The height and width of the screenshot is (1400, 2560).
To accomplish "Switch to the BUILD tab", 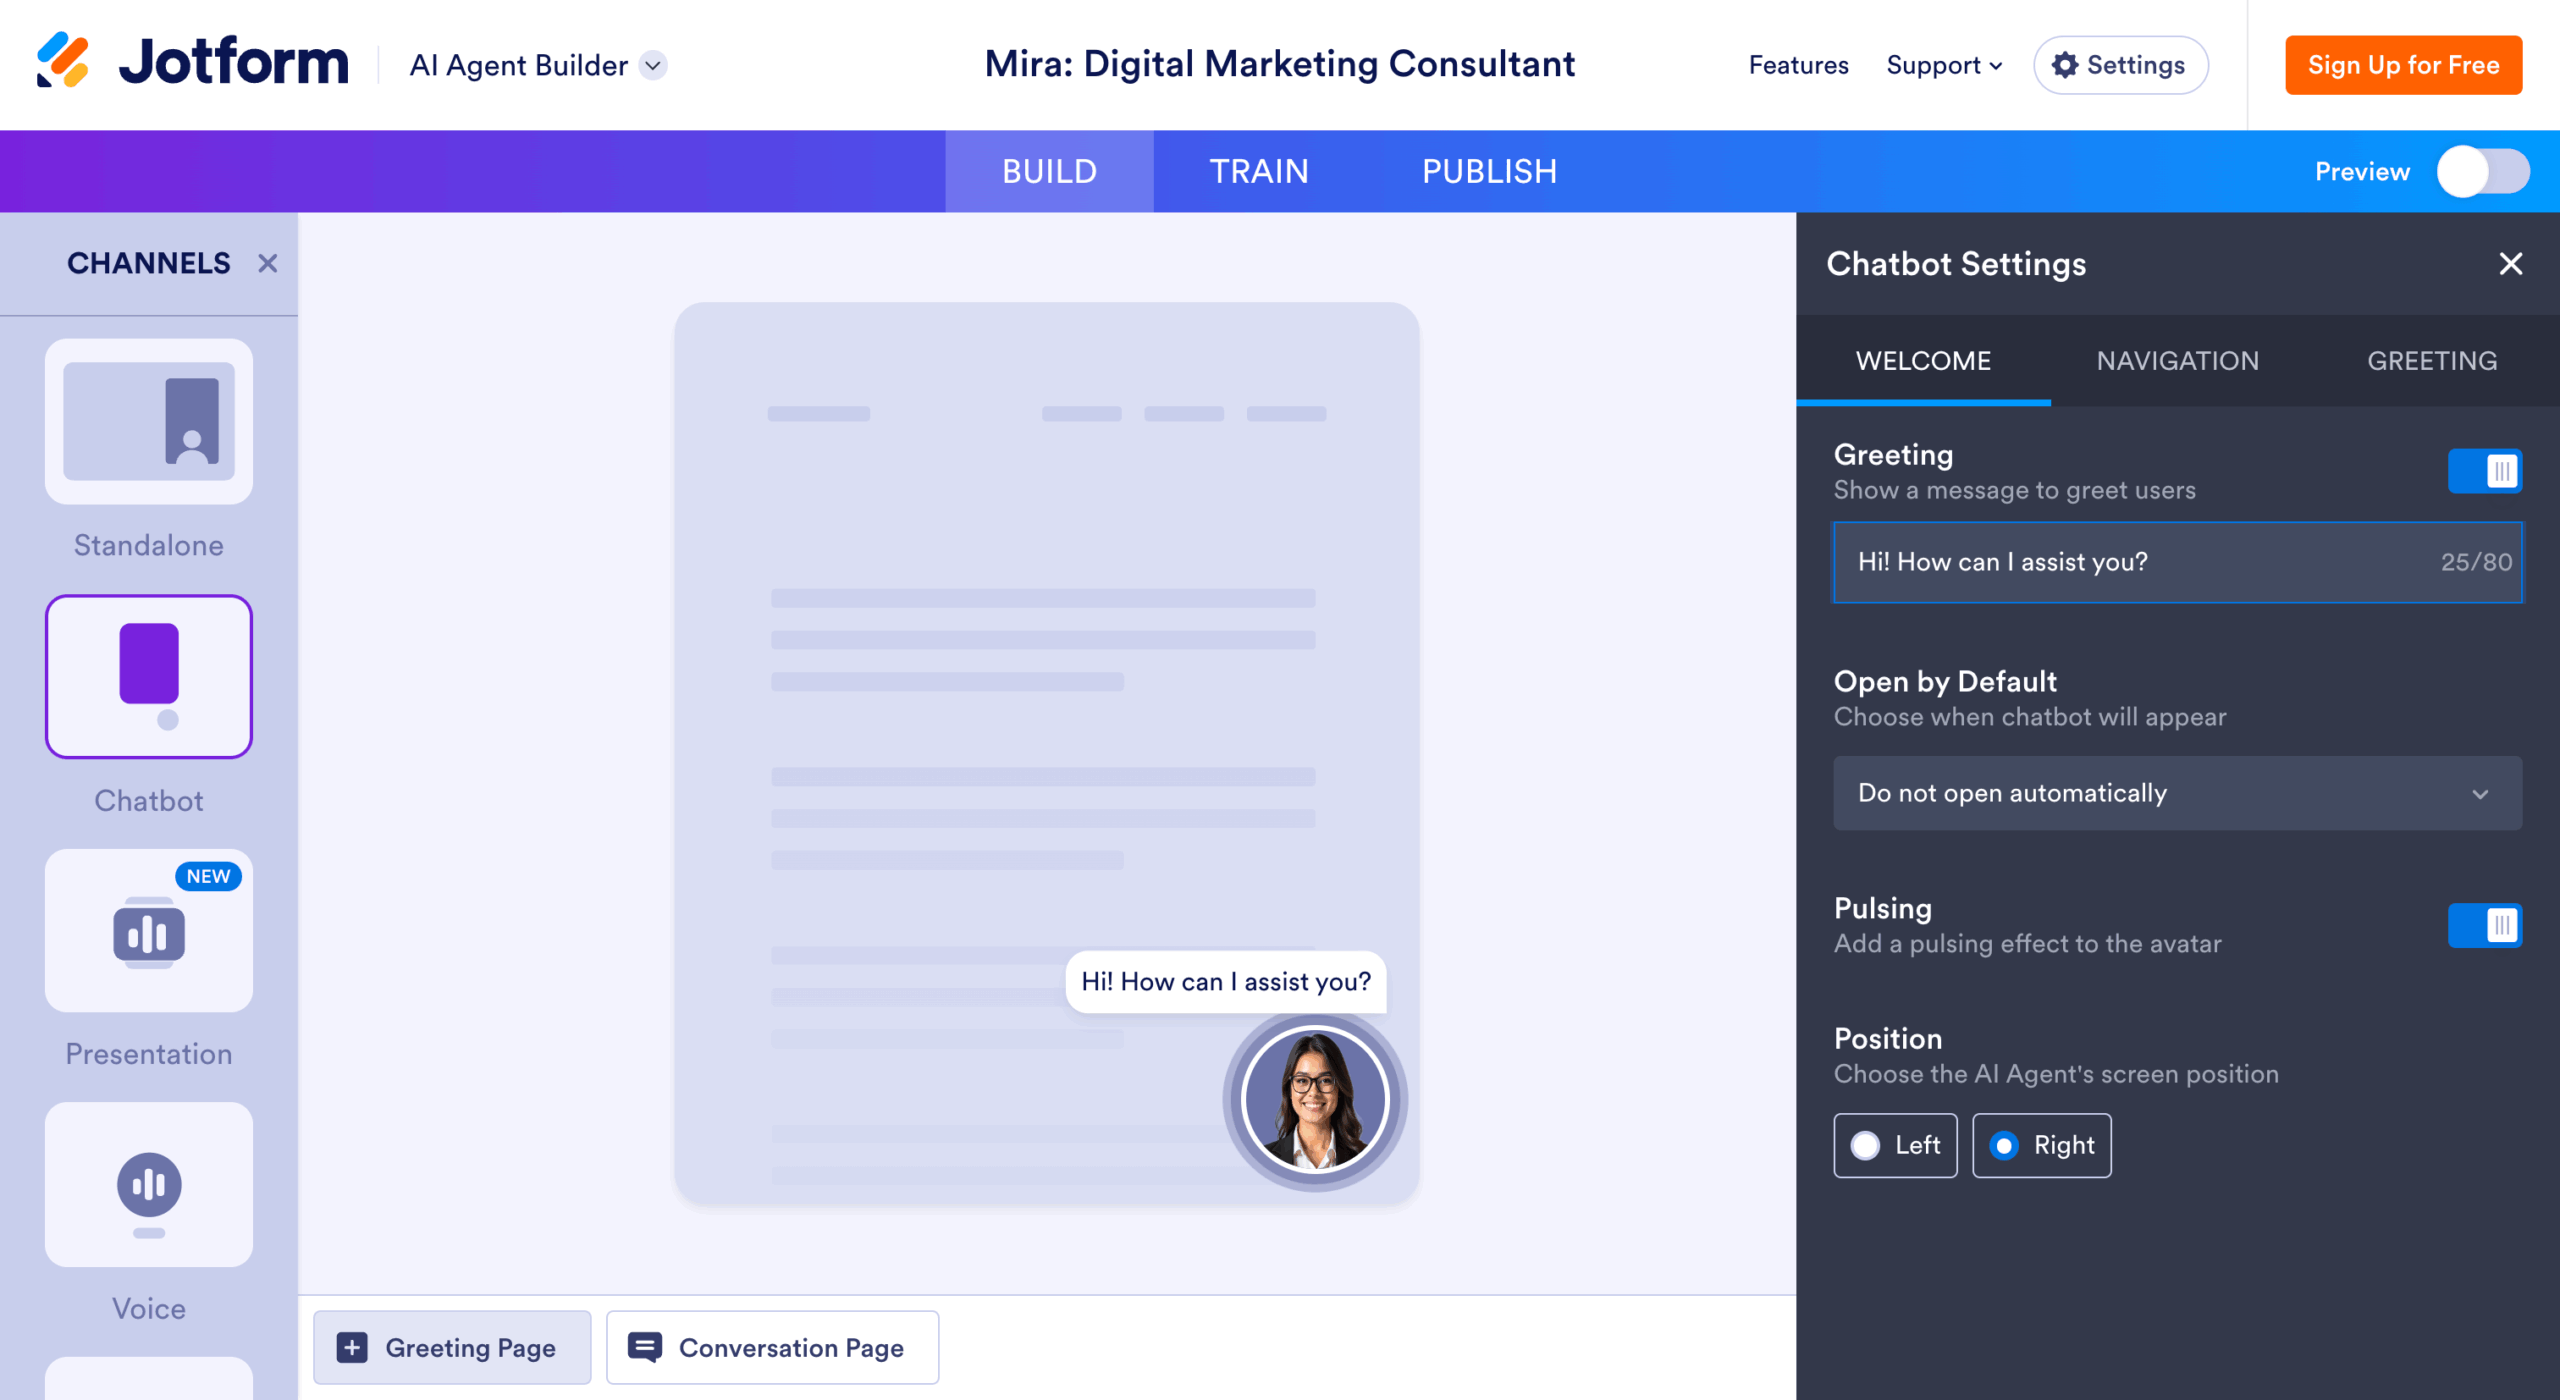I will tap(1049, 171).
